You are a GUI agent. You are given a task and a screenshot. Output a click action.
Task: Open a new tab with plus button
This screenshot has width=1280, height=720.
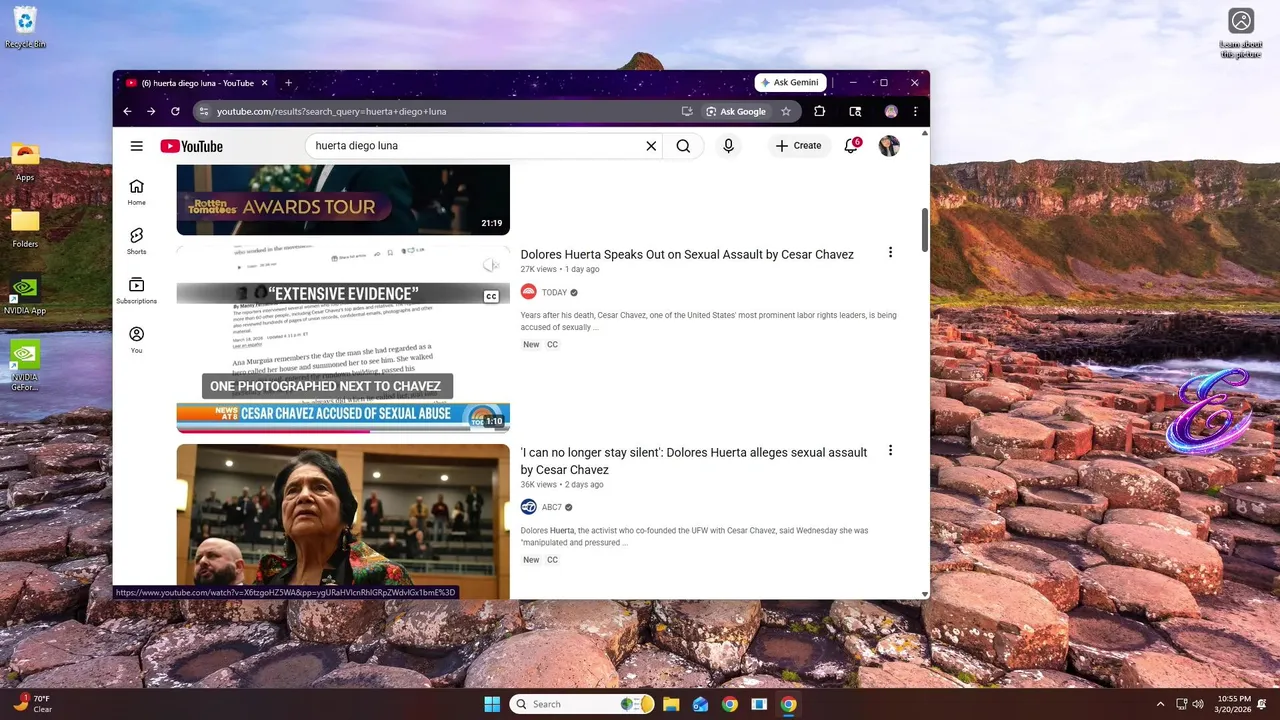click(x=288, y=83)
